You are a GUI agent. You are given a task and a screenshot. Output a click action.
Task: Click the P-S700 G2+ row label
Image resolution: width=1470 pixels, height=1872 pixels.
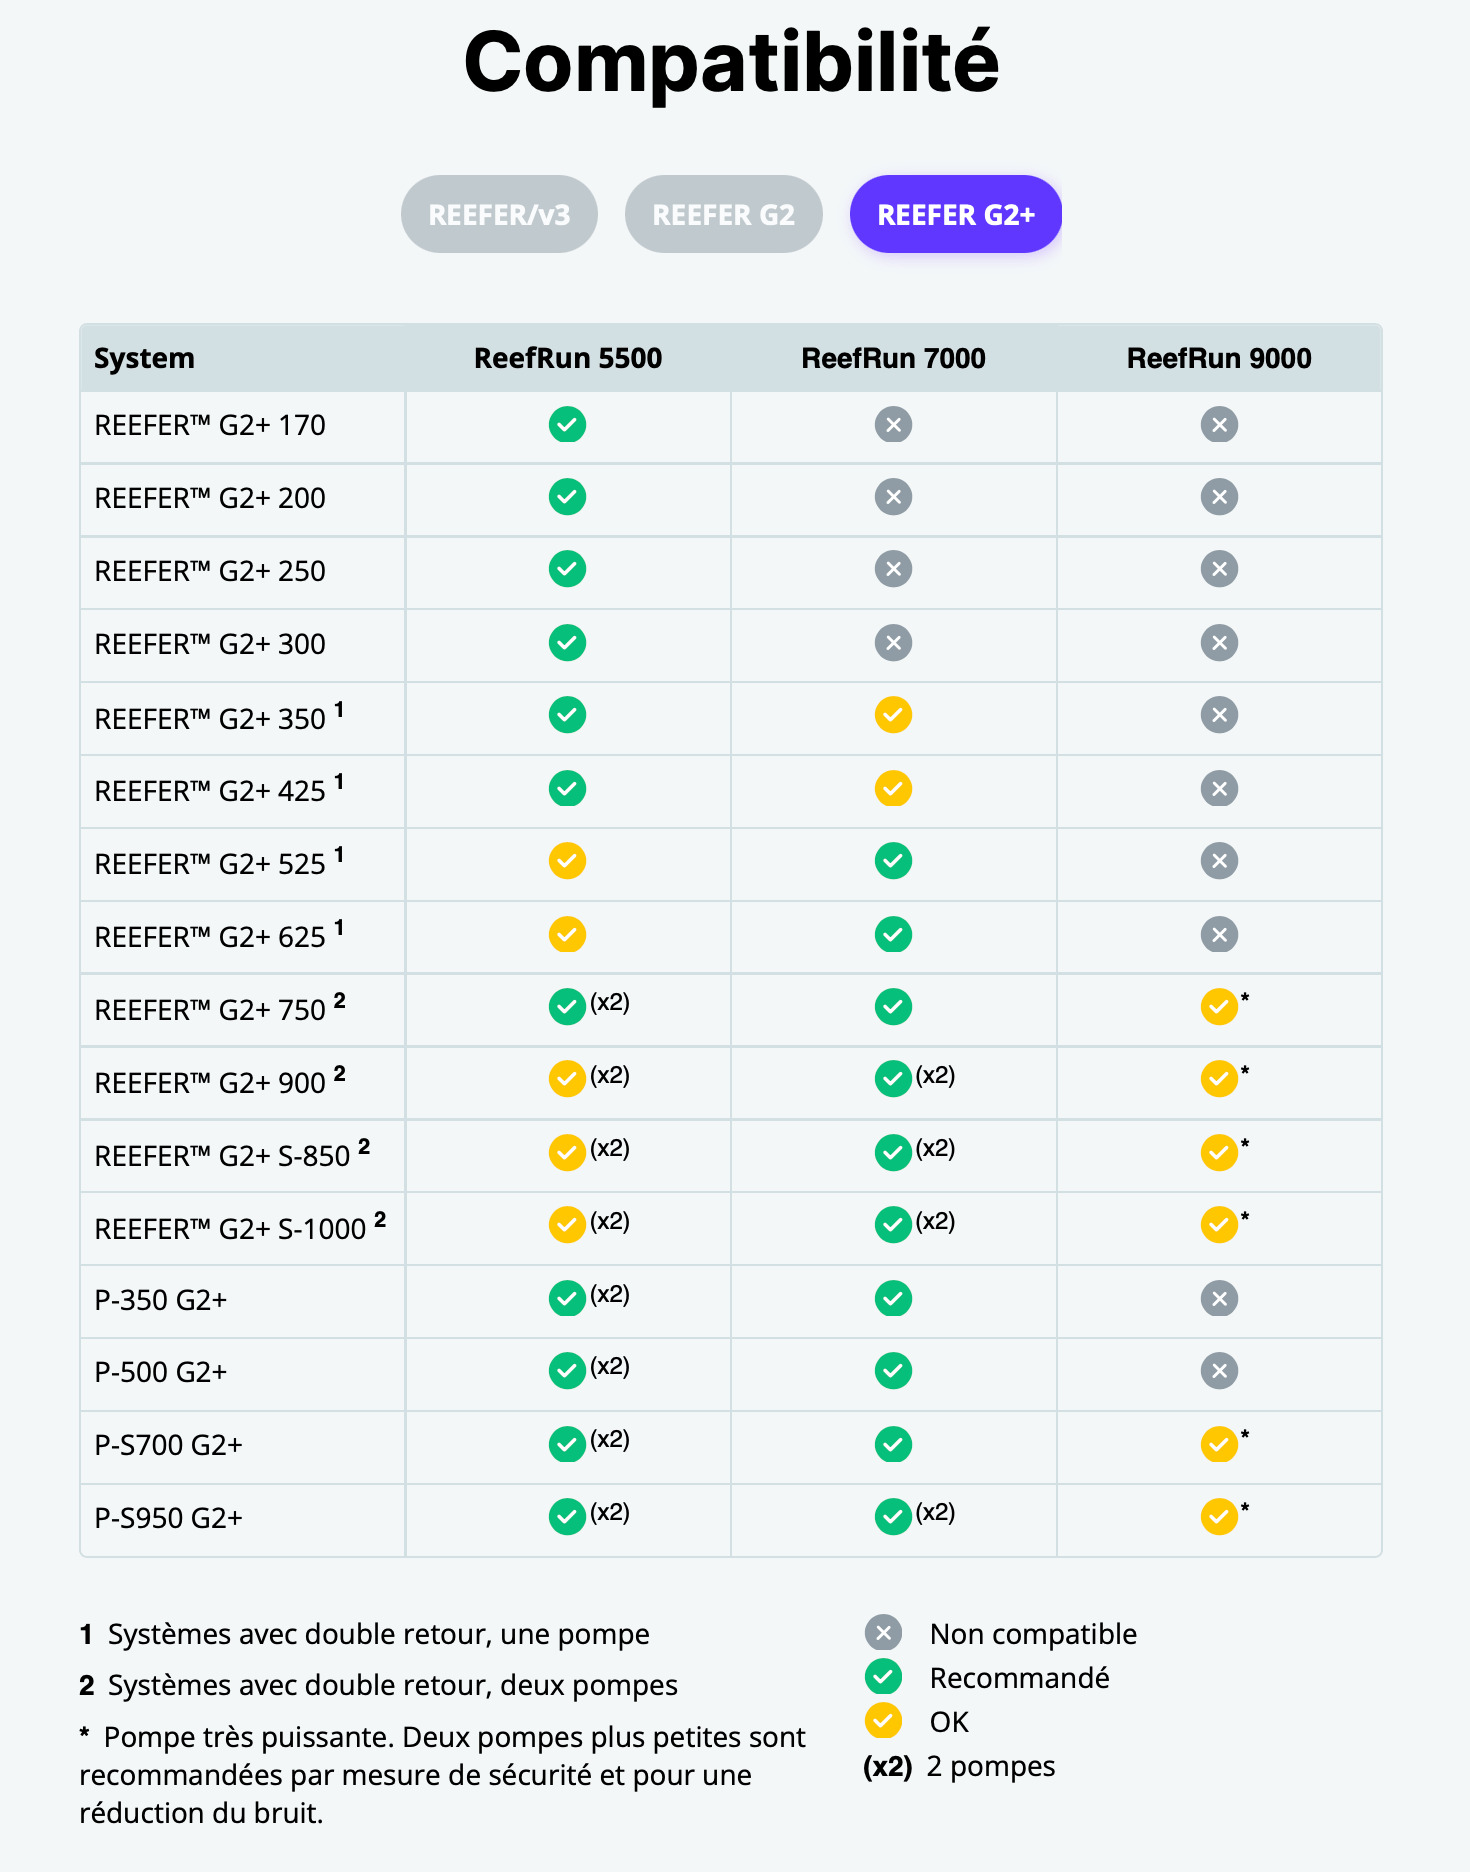[x=169, y=1445]
